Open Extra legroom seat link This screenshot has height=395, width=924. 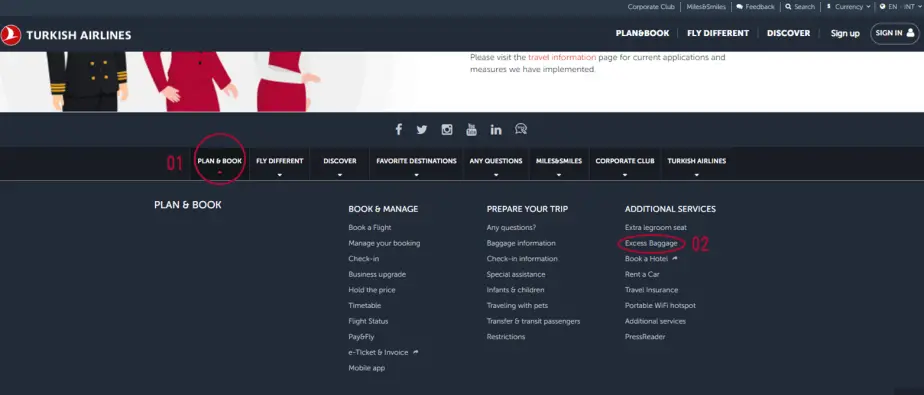tap(656, 228)
